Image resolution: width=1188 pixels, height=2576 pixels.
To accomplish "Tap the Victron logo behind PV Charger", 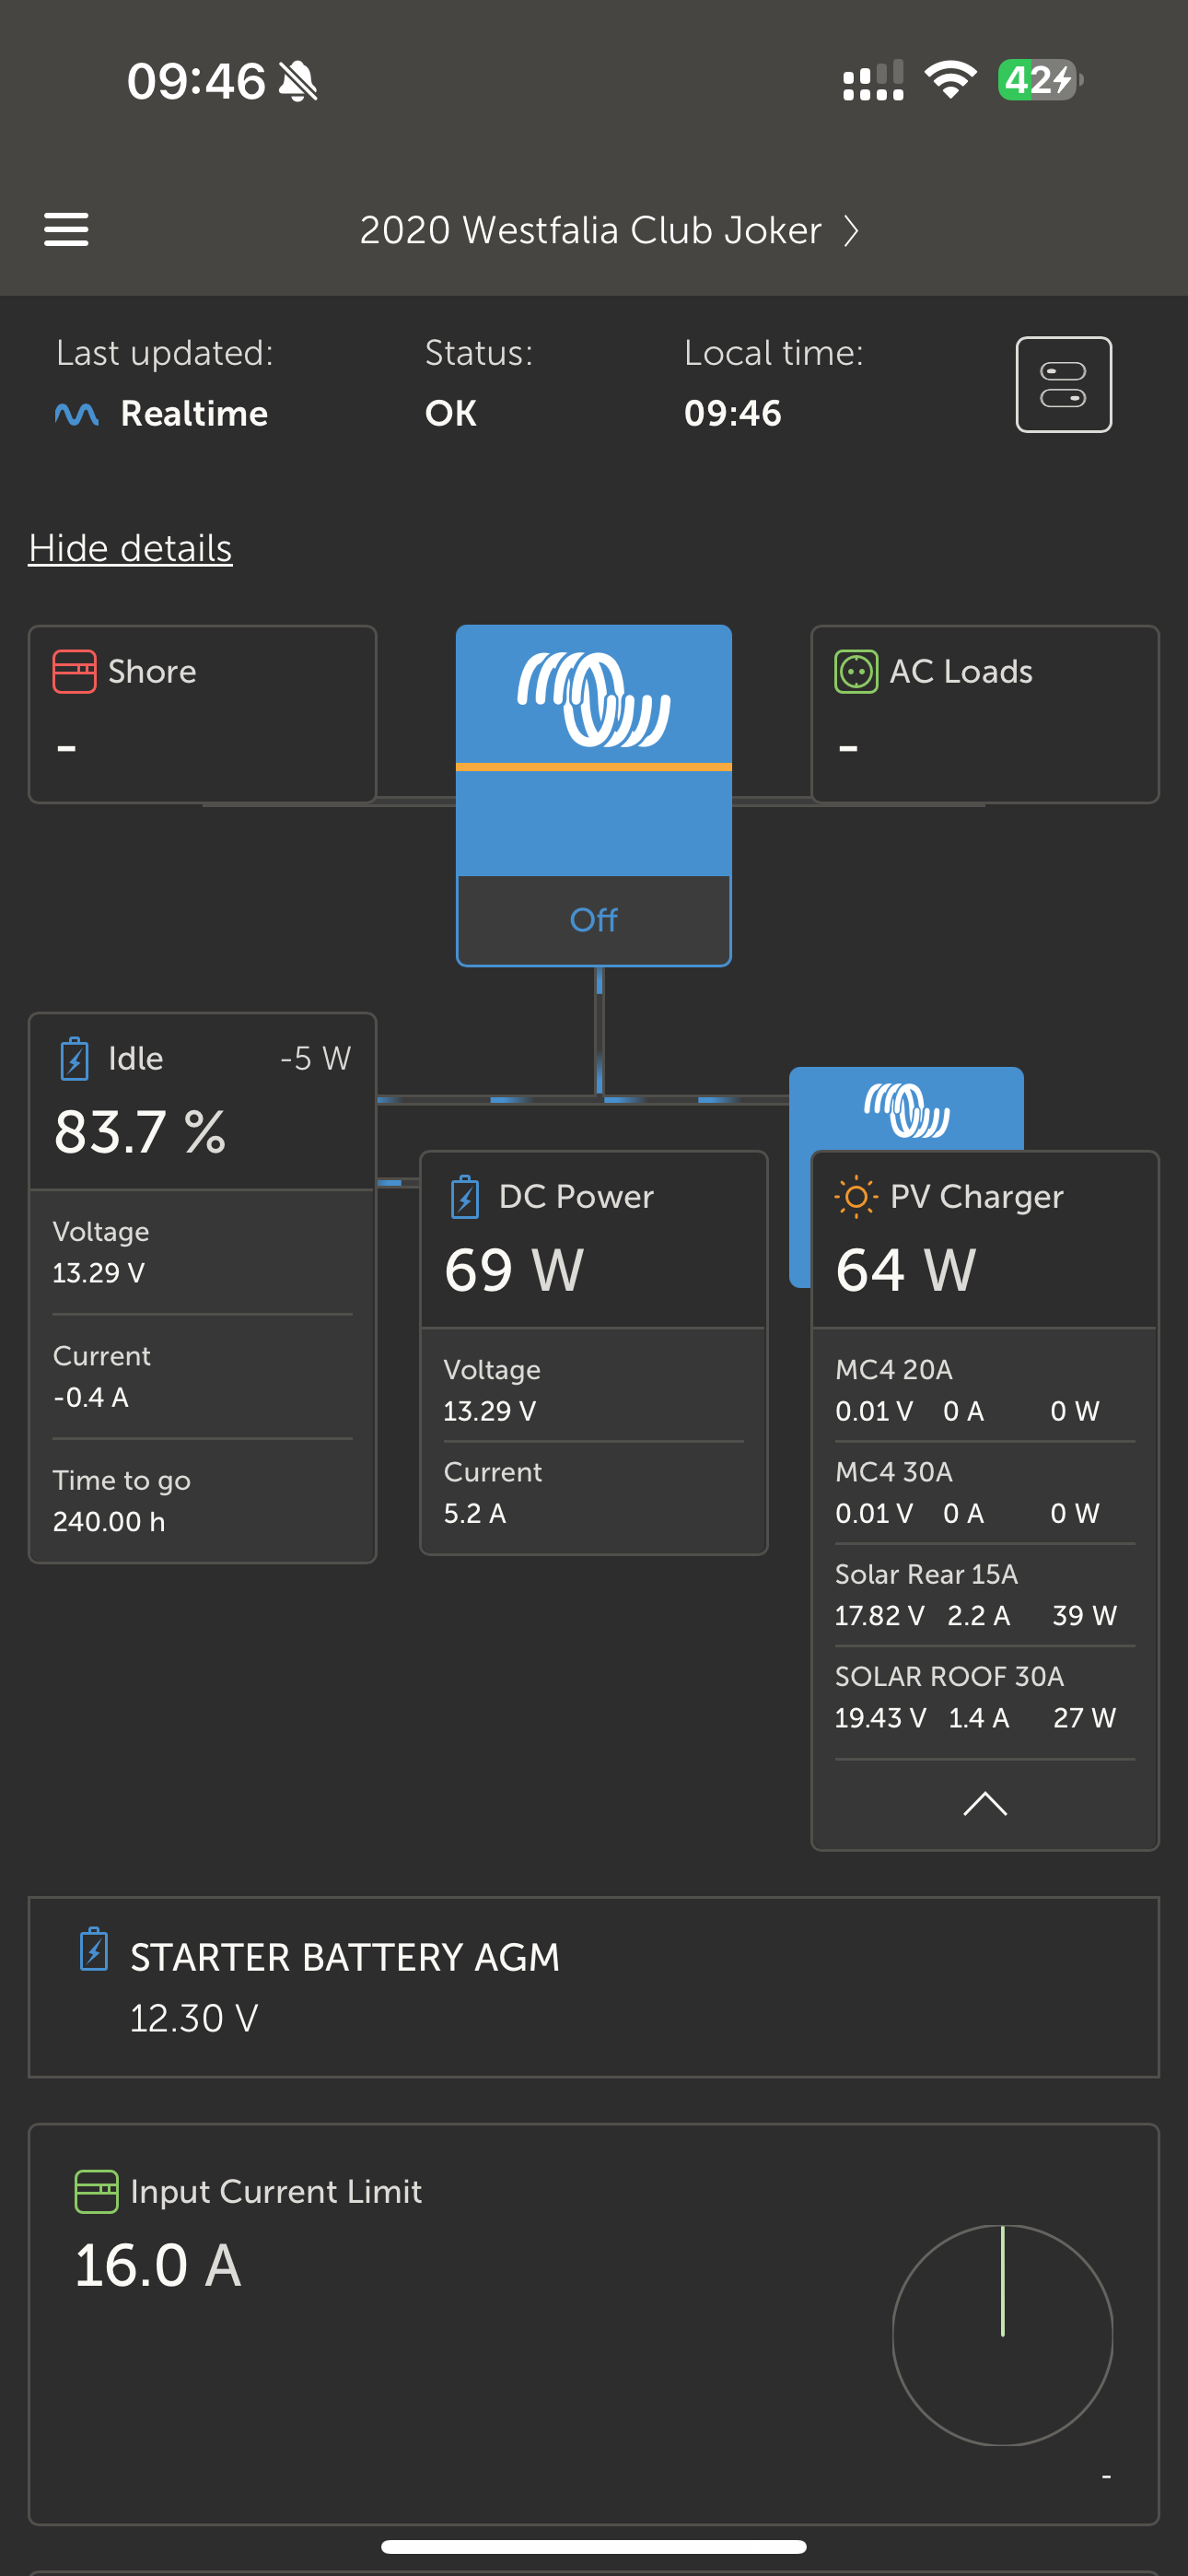I will tap(906, 1110).
